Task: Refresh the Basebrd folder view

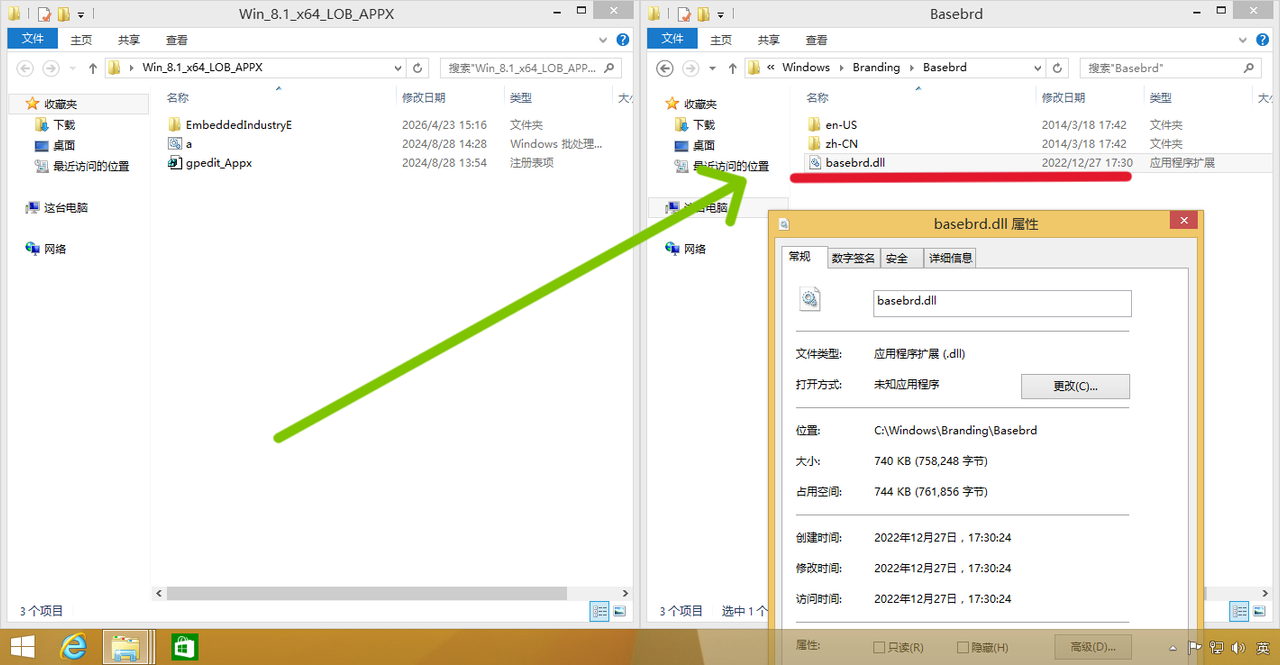Action: click(1059, 68)
